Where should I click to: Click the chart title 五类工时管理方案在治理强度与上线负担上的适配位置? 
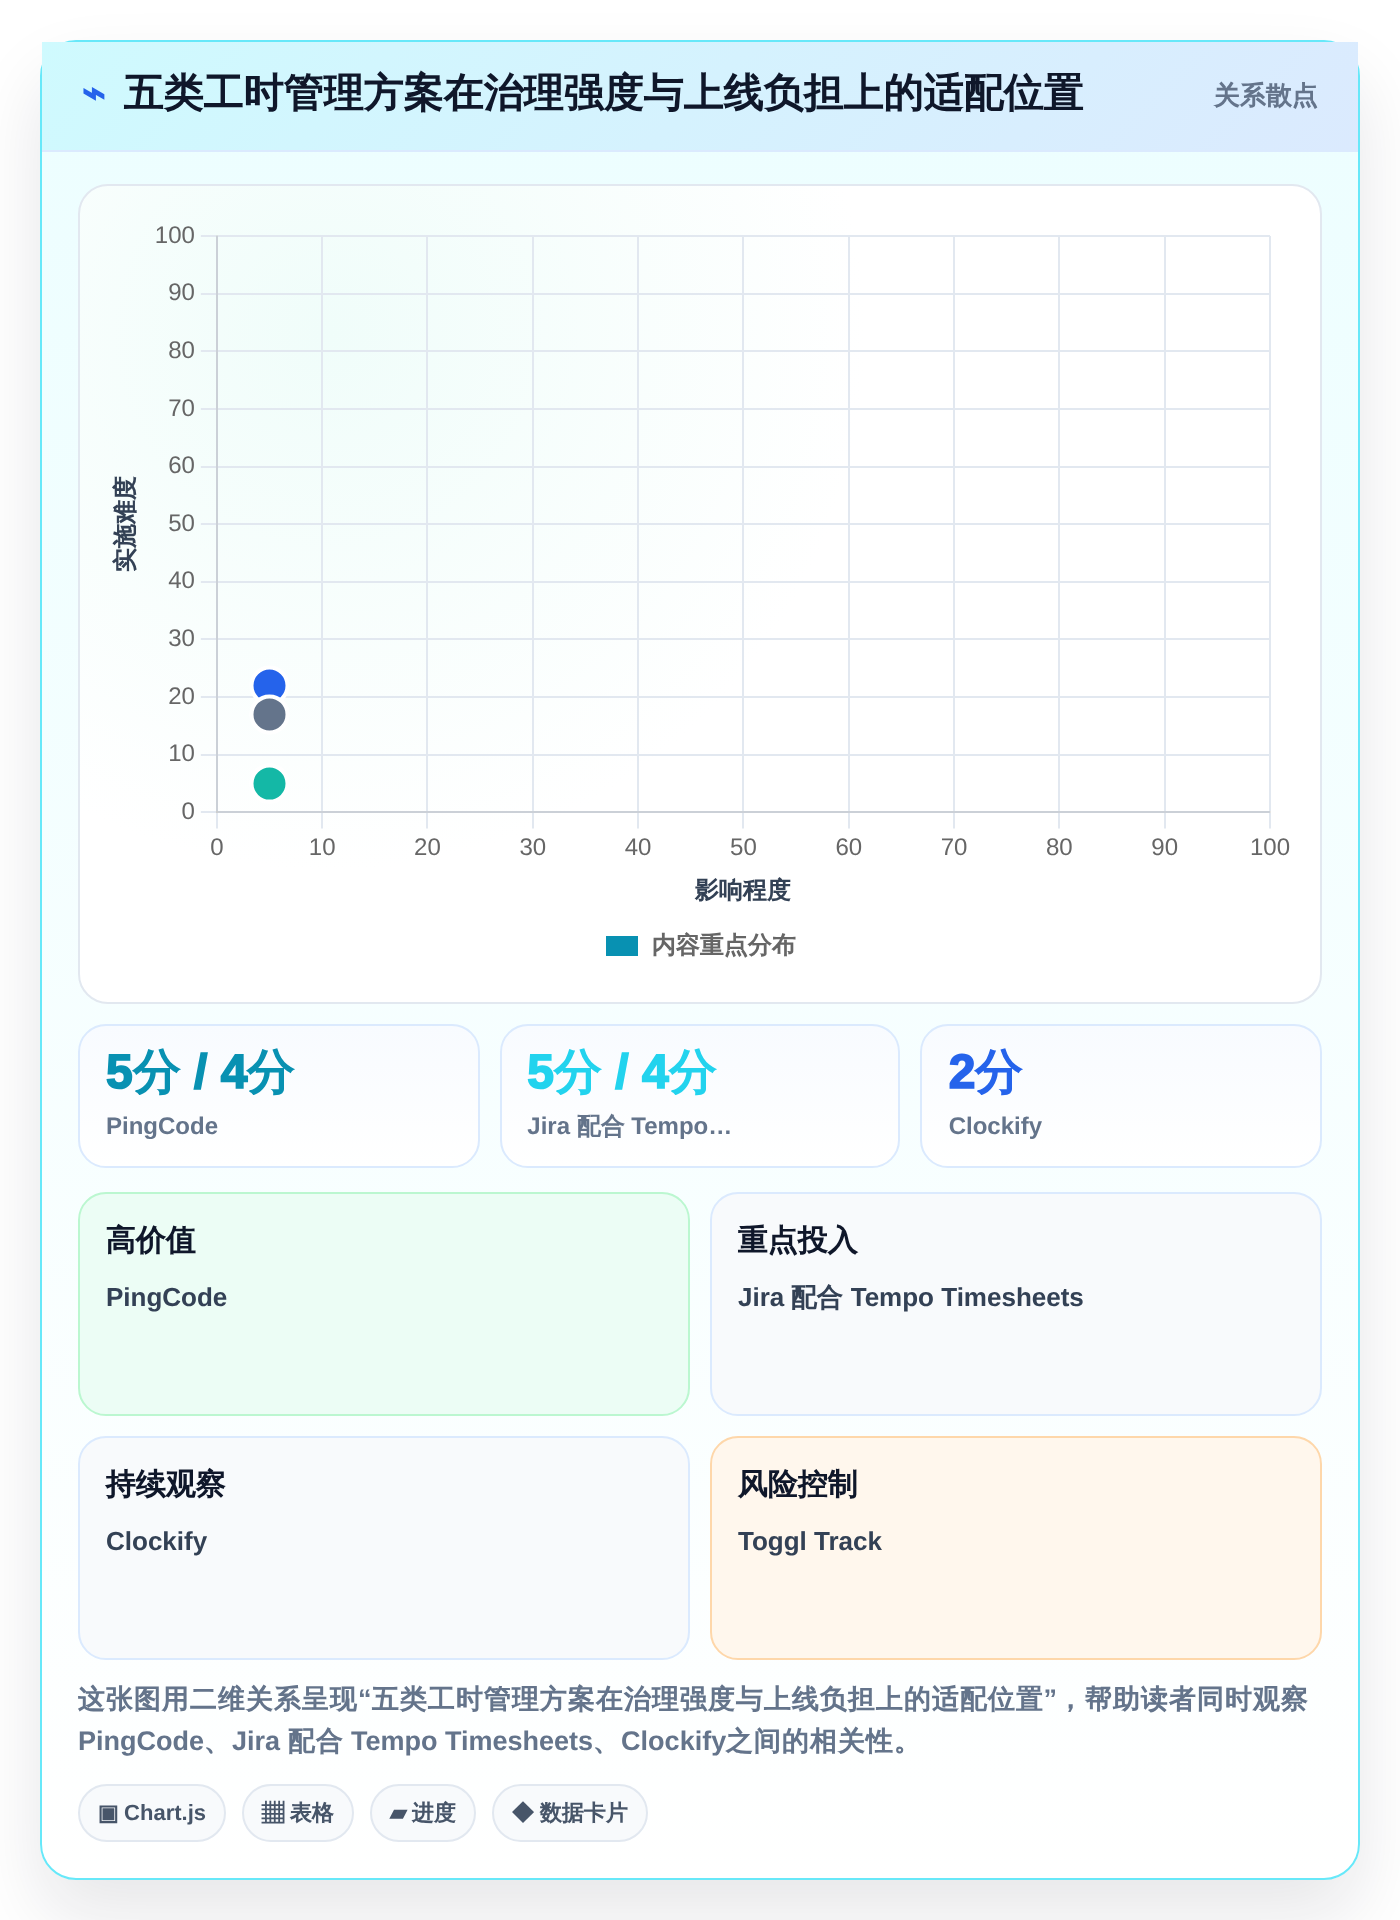[x=603, y=94]
